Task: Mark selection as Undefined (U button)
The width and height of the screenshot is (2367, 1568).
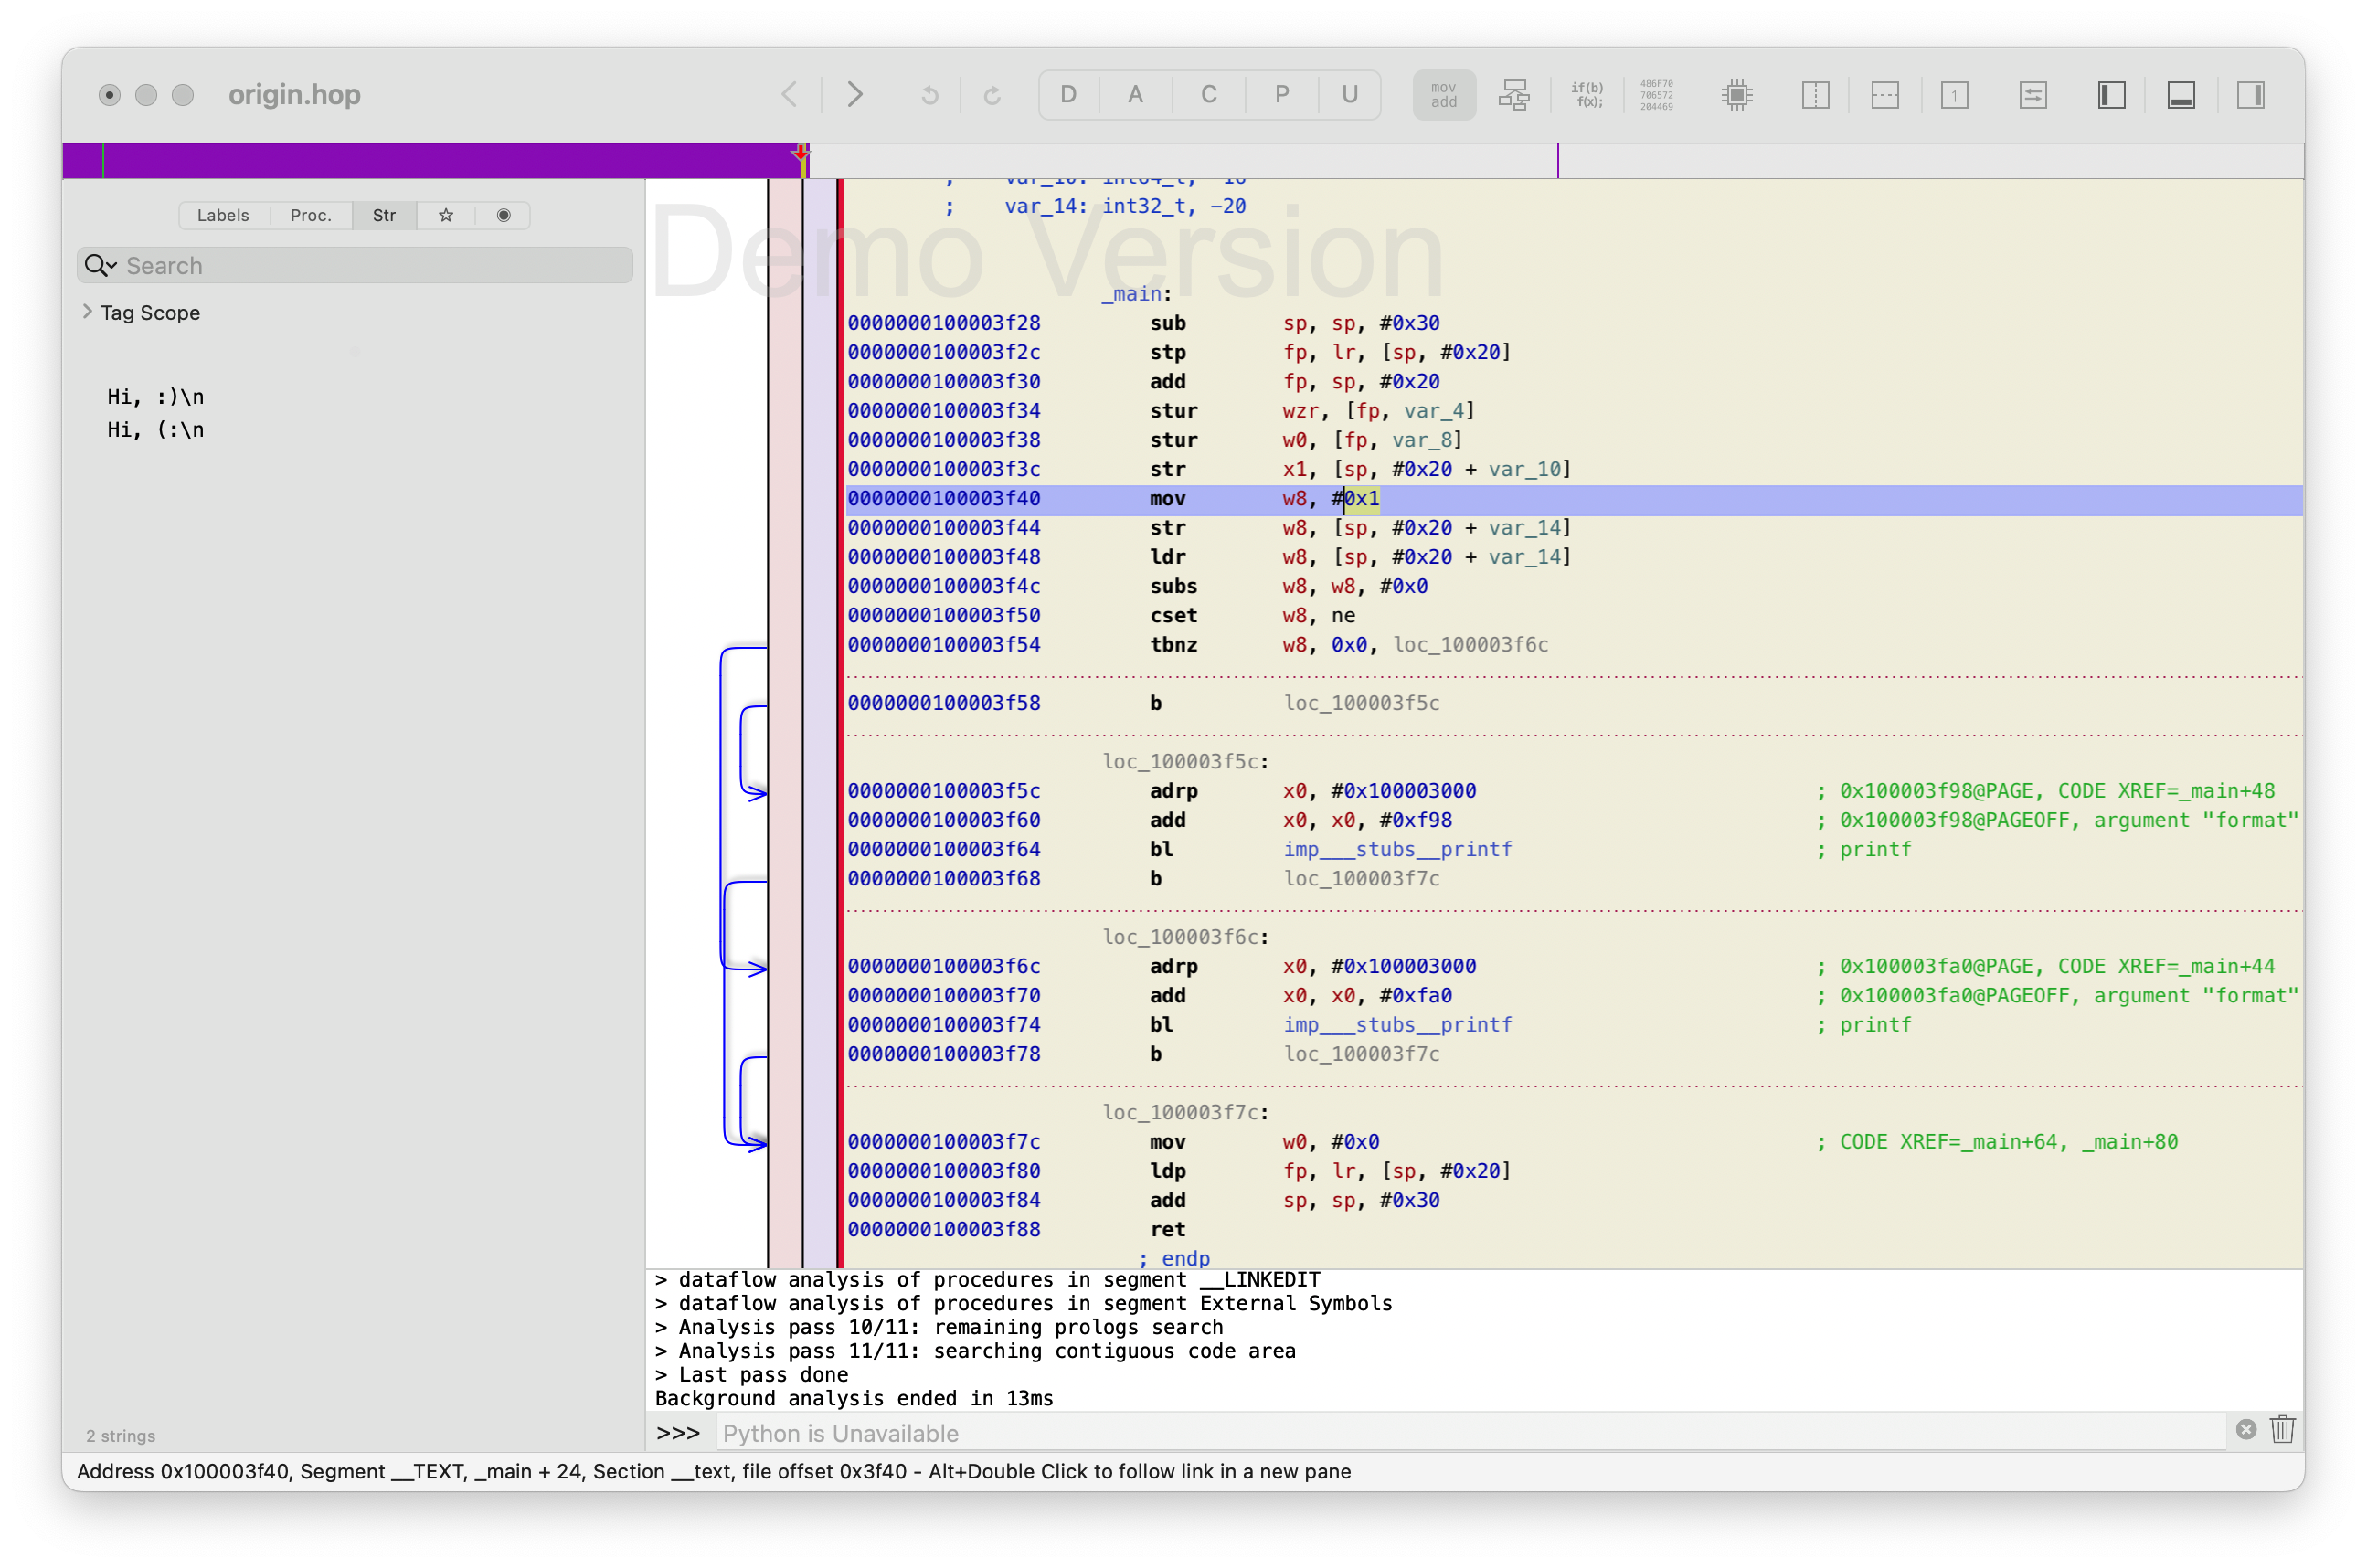Action: point(1349,95)
